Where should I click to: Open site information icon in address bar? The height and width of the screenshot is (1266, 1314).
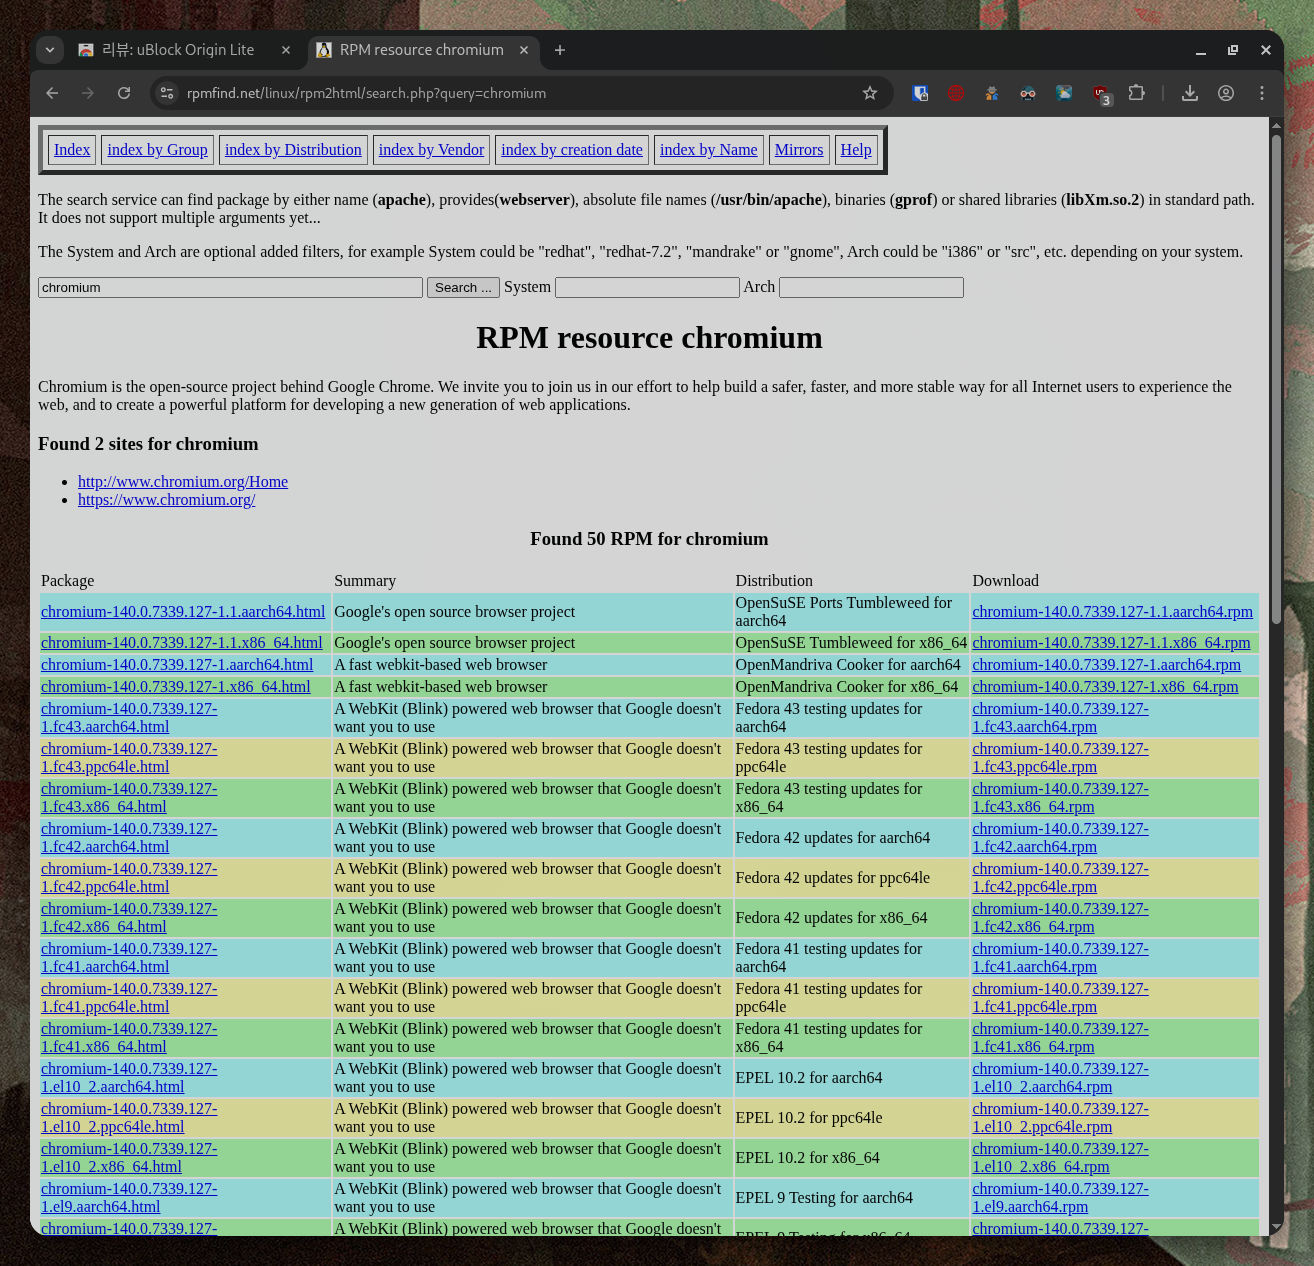pyautogui.click(x=167, y=93)
